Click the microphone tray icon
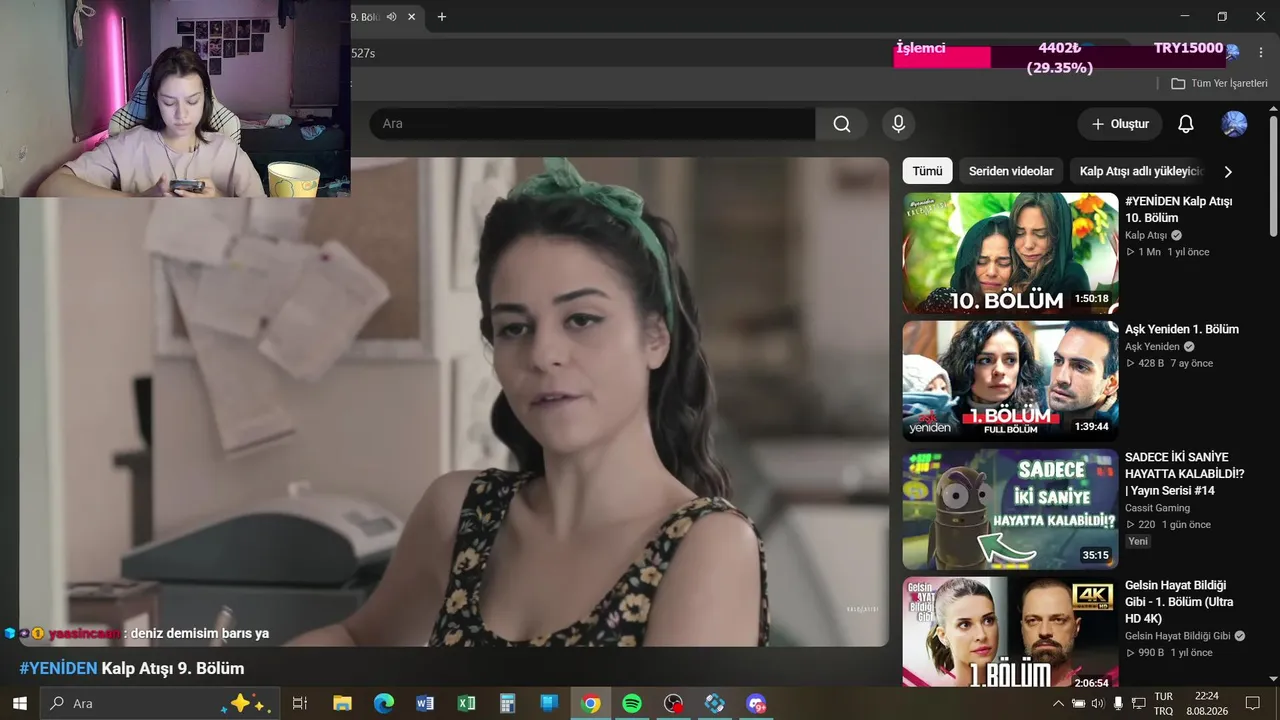 pyautogui.click(x=1118, y=703)
